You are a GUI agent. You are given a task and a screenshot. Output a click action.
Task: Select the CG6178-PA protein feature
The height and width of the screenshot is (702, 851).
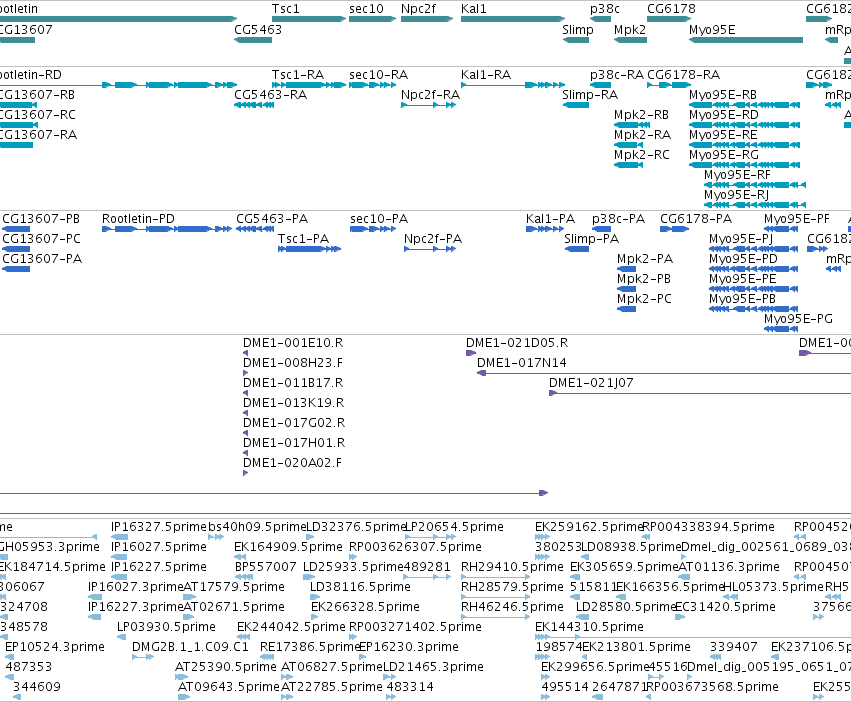(675, 229)
